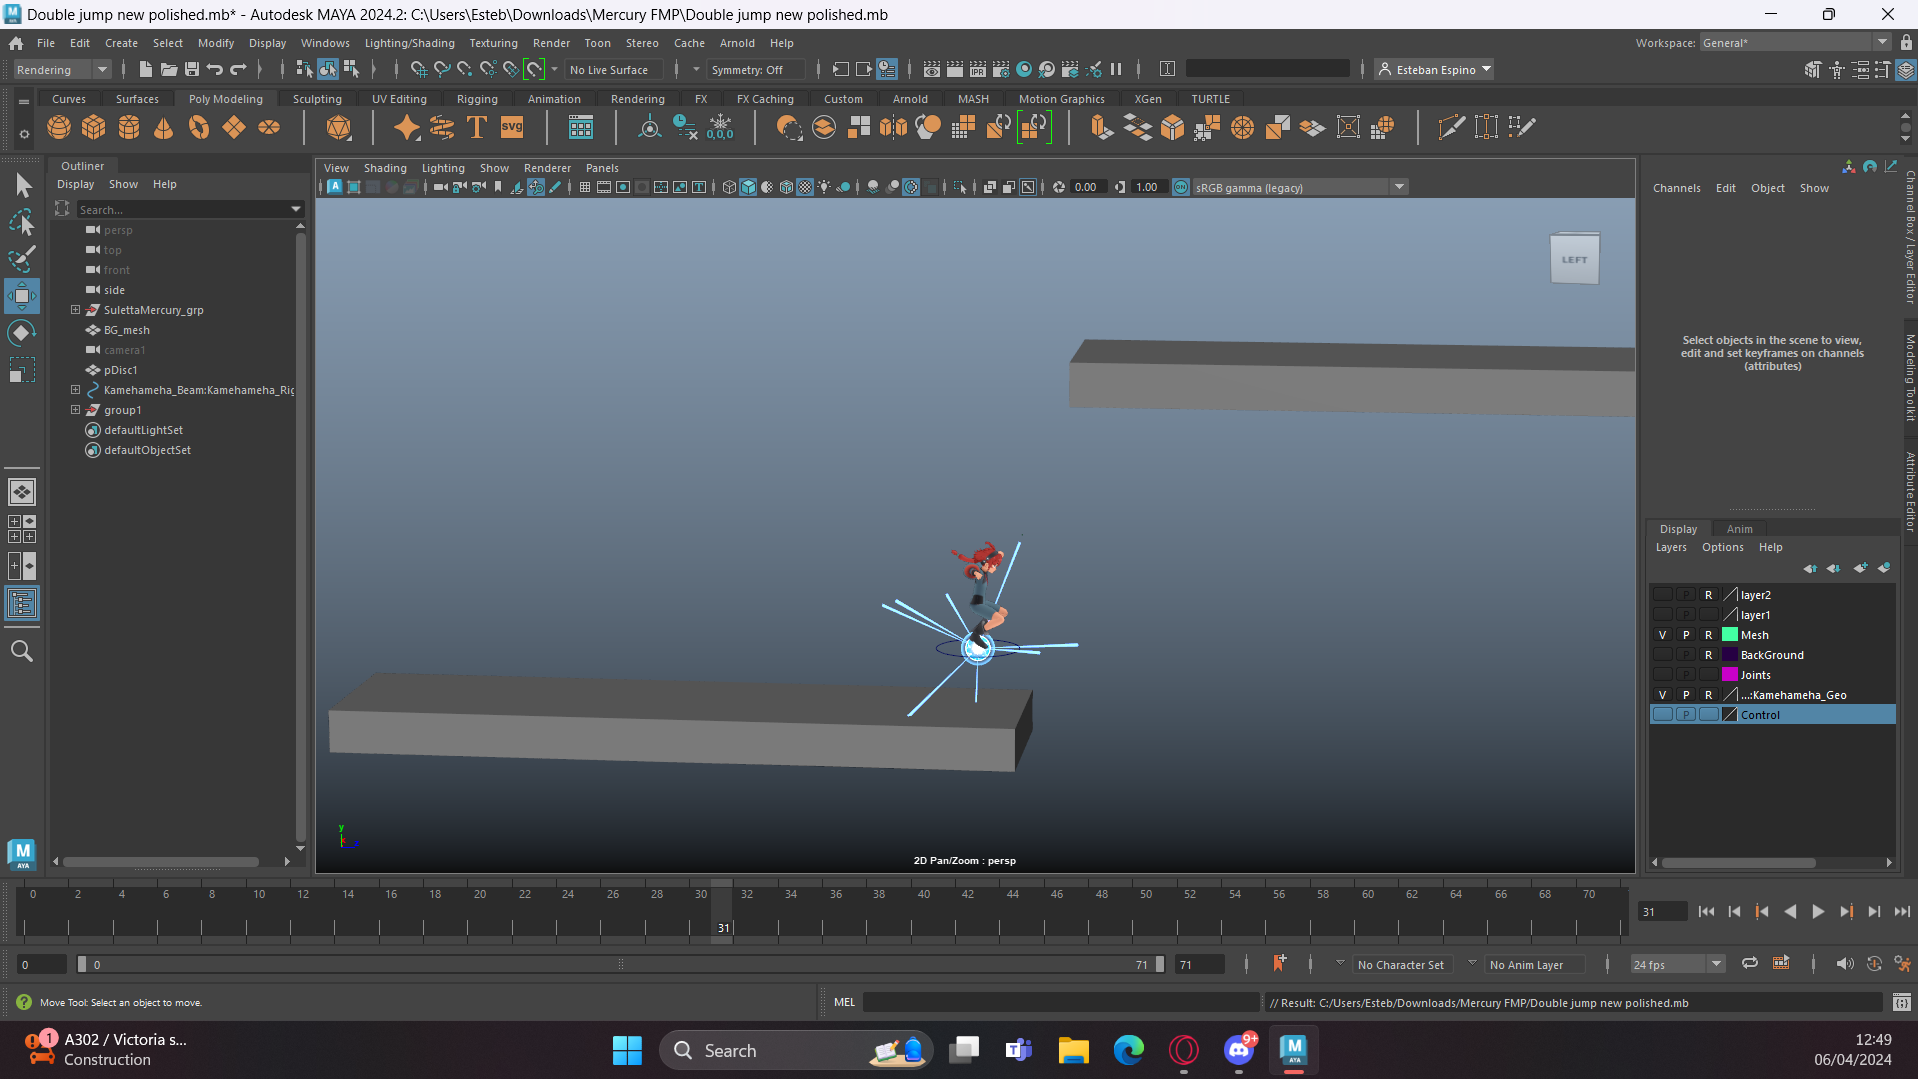The image size is (1918, 1079).
Task: Open the Outliner search filter dropdown
Action: click(296, 209)
